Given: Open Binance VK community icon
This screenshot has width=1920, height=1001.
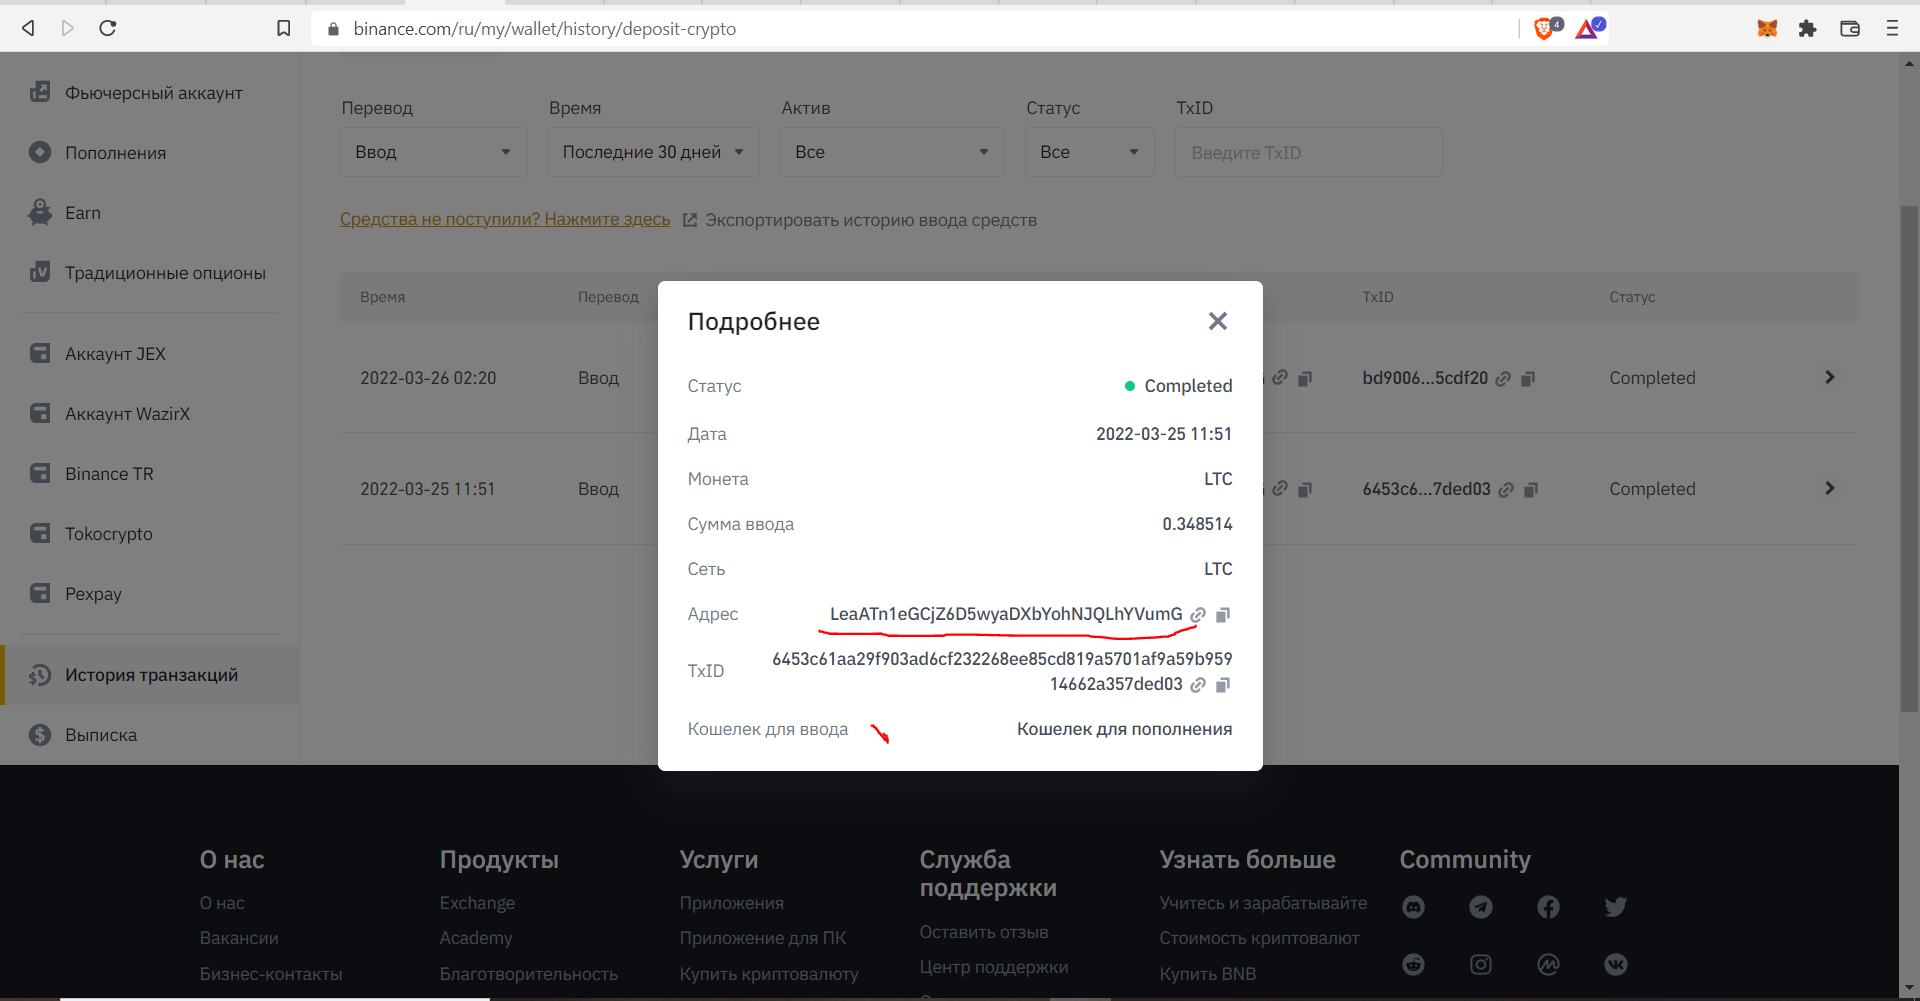Looking at the screenshot, I should tap(1616, 964).
